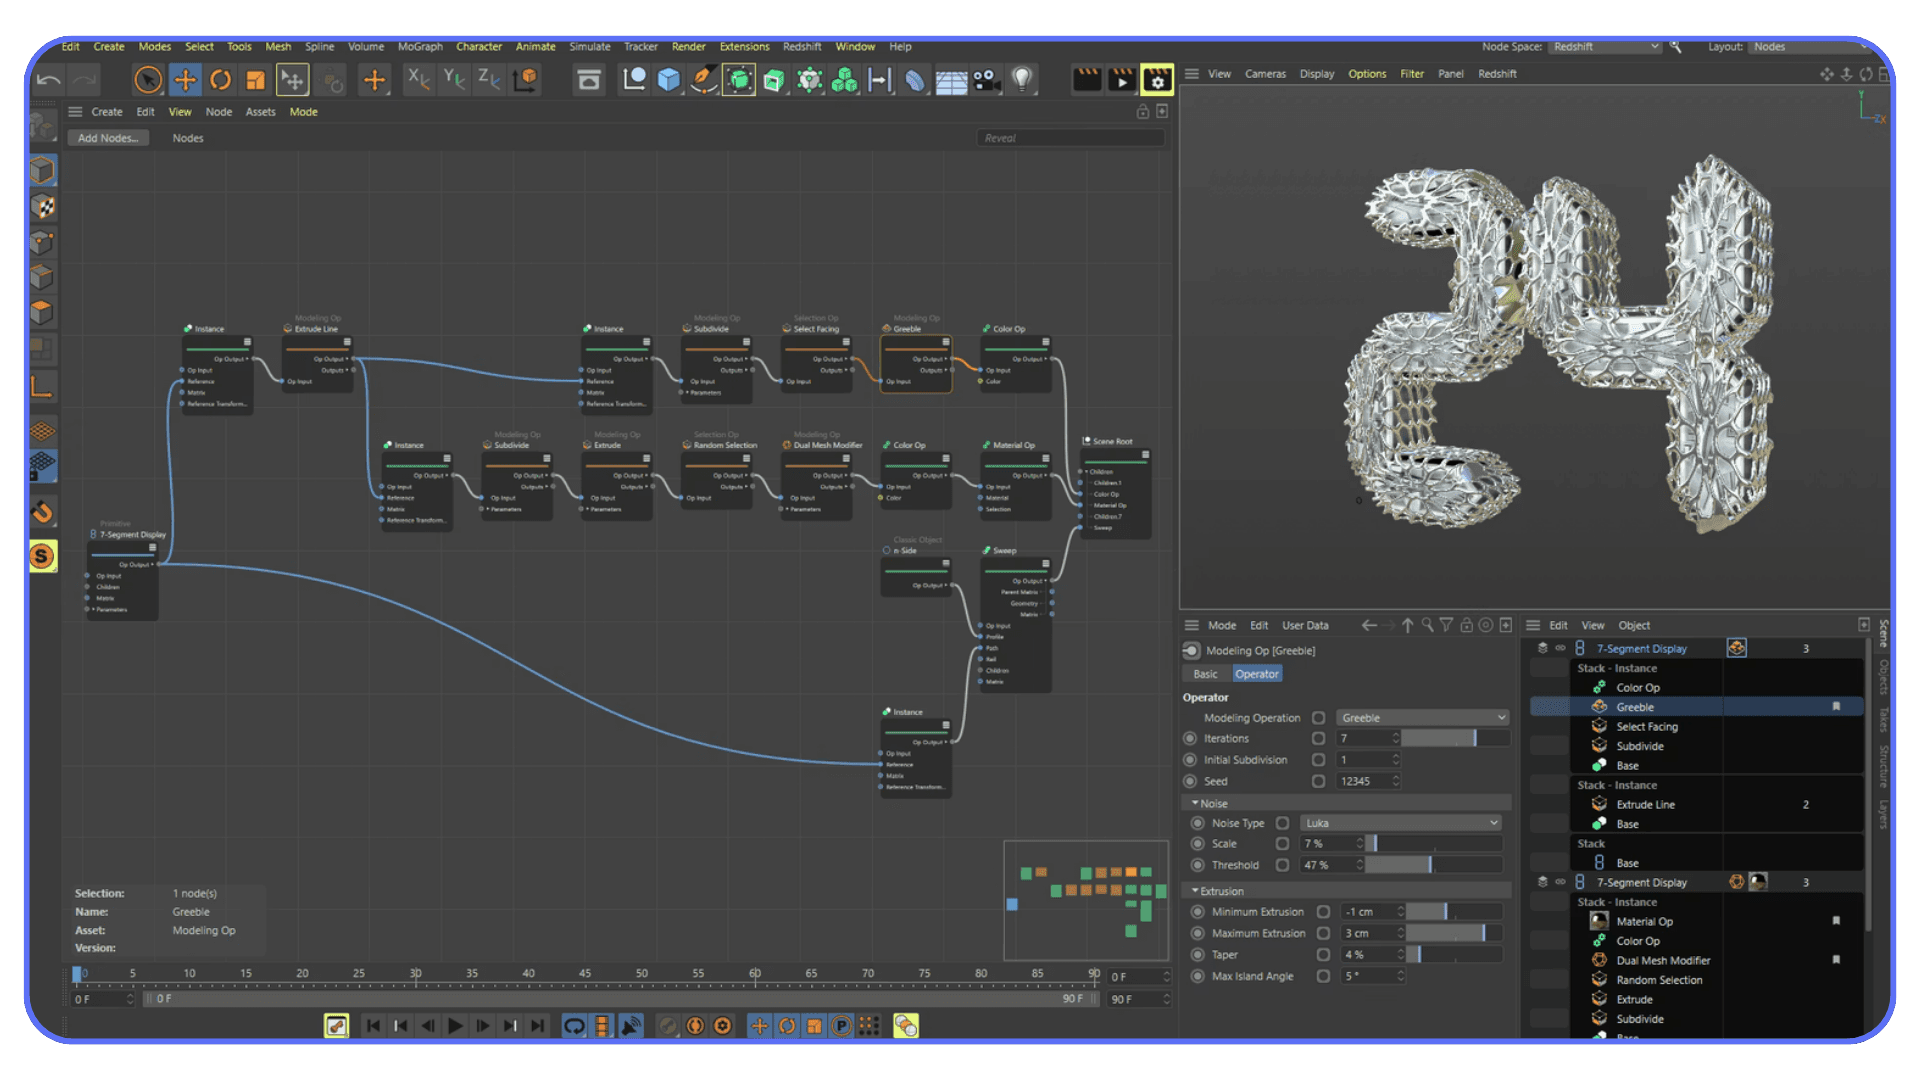1920x1080 pixels.
Task: Select the Live Selection tool
Action: pyautogui.click(x=148, y=79)
